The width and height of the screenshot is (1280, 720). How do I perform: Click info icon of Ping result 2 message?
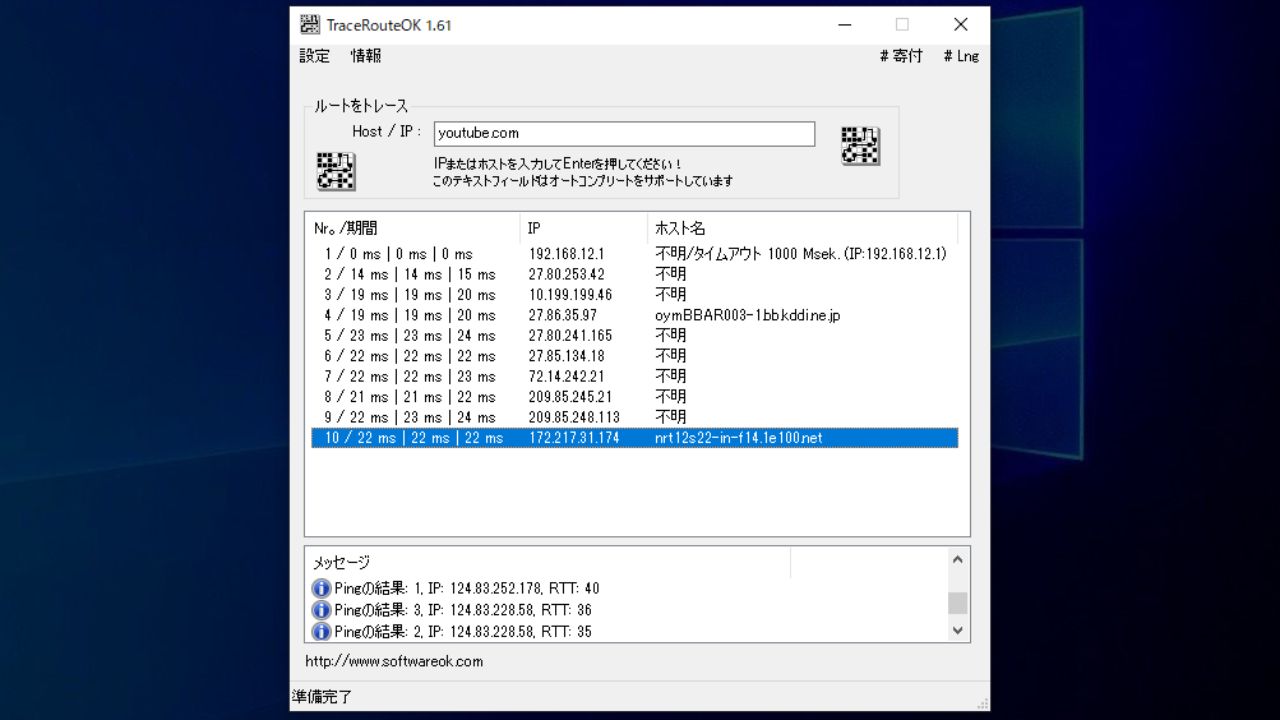coord(321,631)
